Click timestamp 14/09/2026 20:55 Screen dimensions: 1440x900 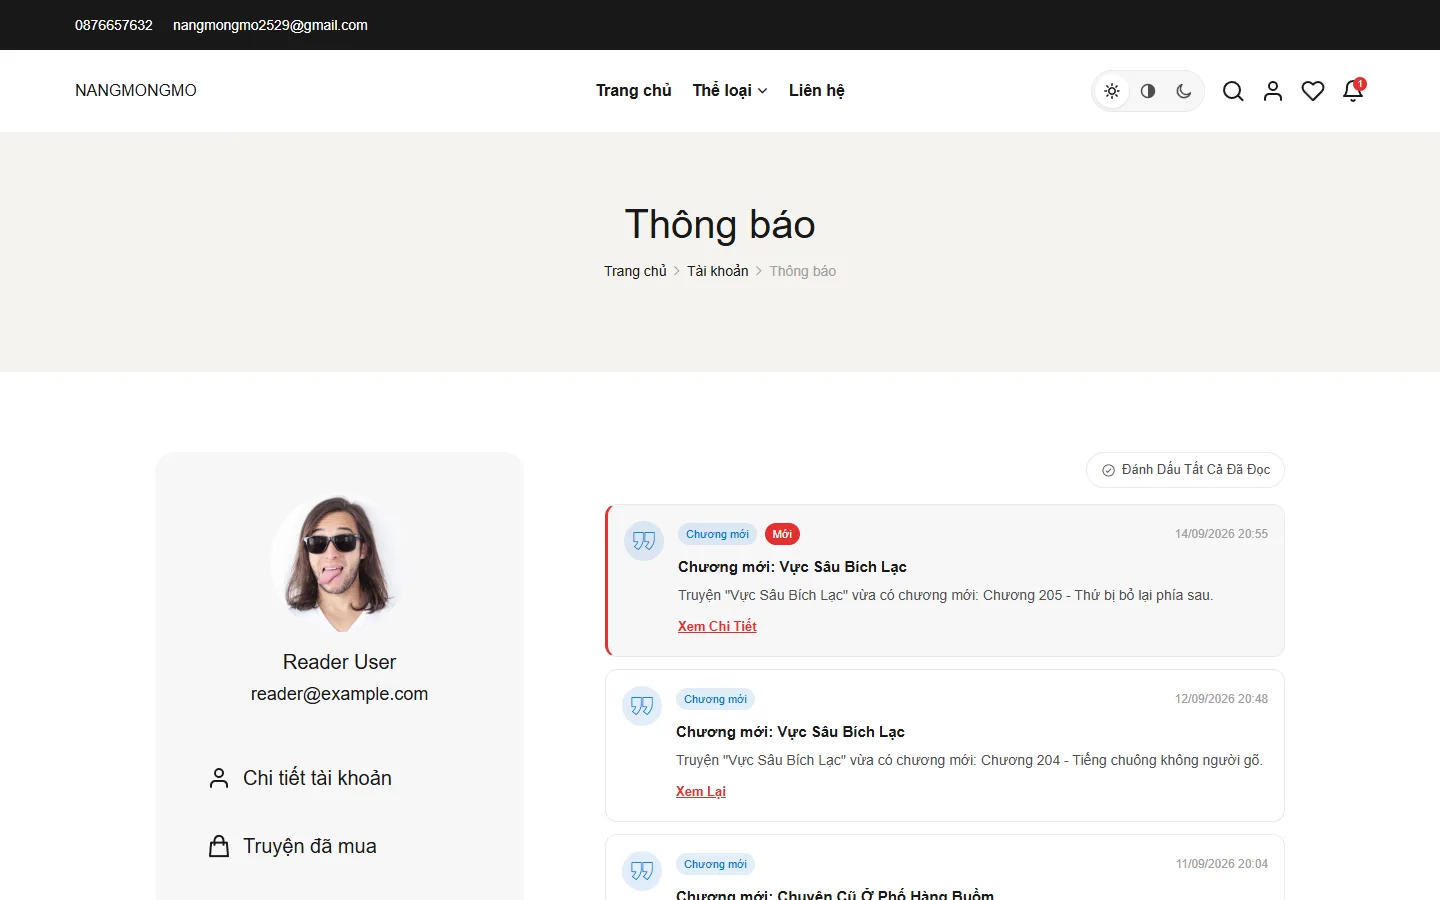(1221, 534)
